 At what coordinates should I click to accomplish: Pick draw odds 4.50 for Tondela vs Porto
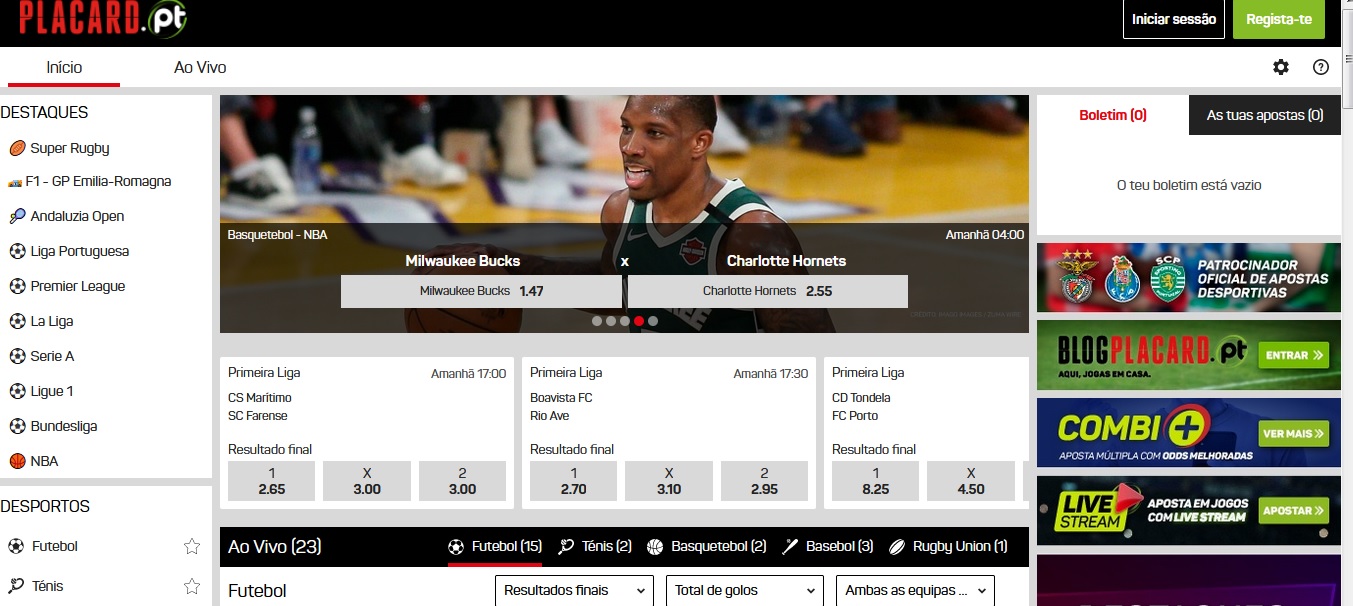971,481
